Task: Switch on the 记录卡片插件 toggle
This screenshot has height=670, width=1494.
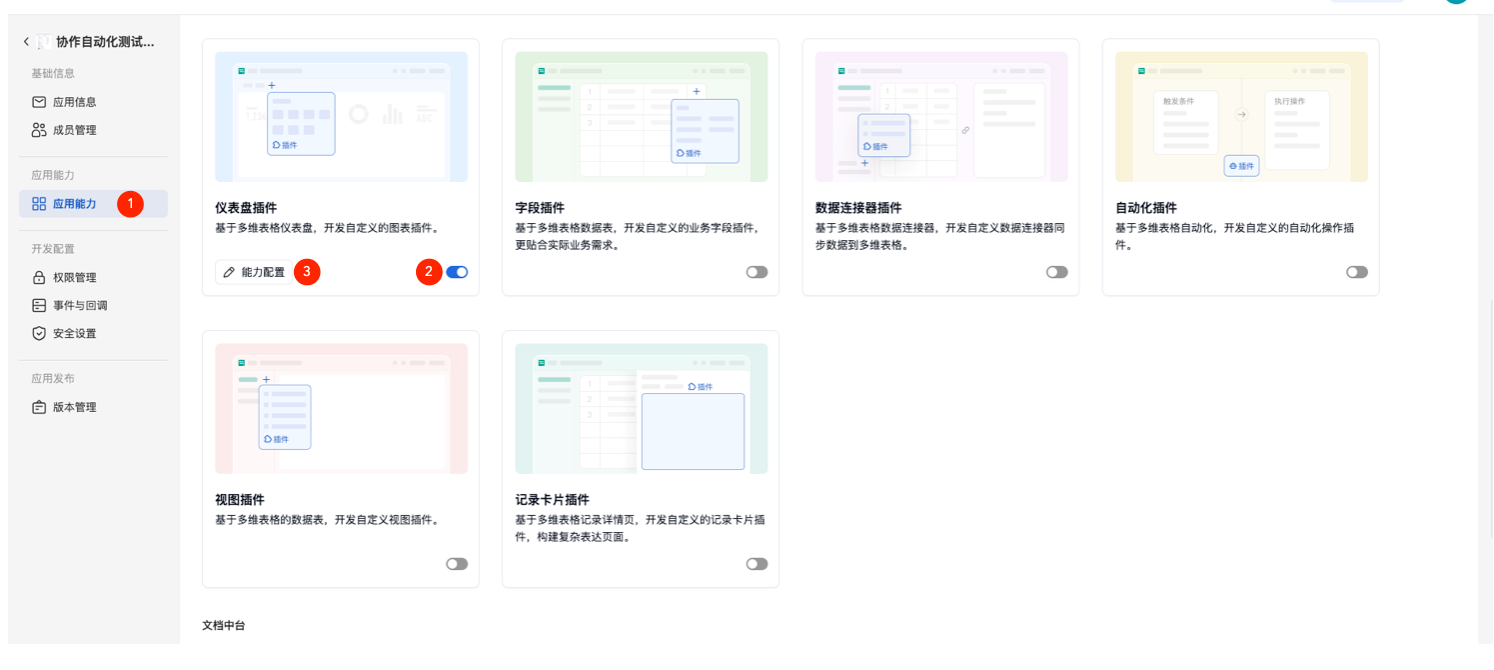Action: (757, 564)
